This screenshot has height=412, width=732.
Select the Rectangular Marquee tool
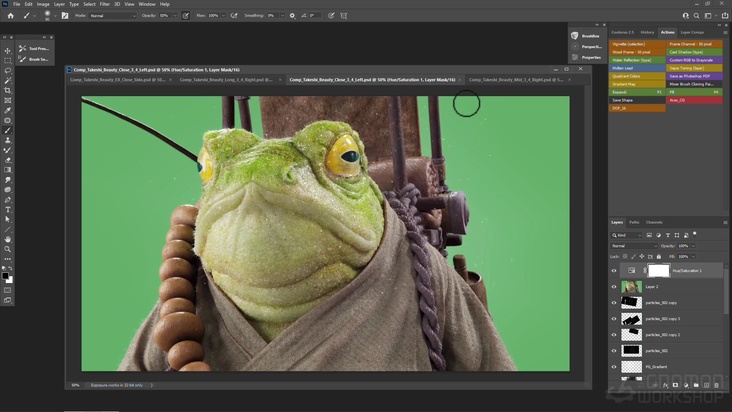point(7,61)
